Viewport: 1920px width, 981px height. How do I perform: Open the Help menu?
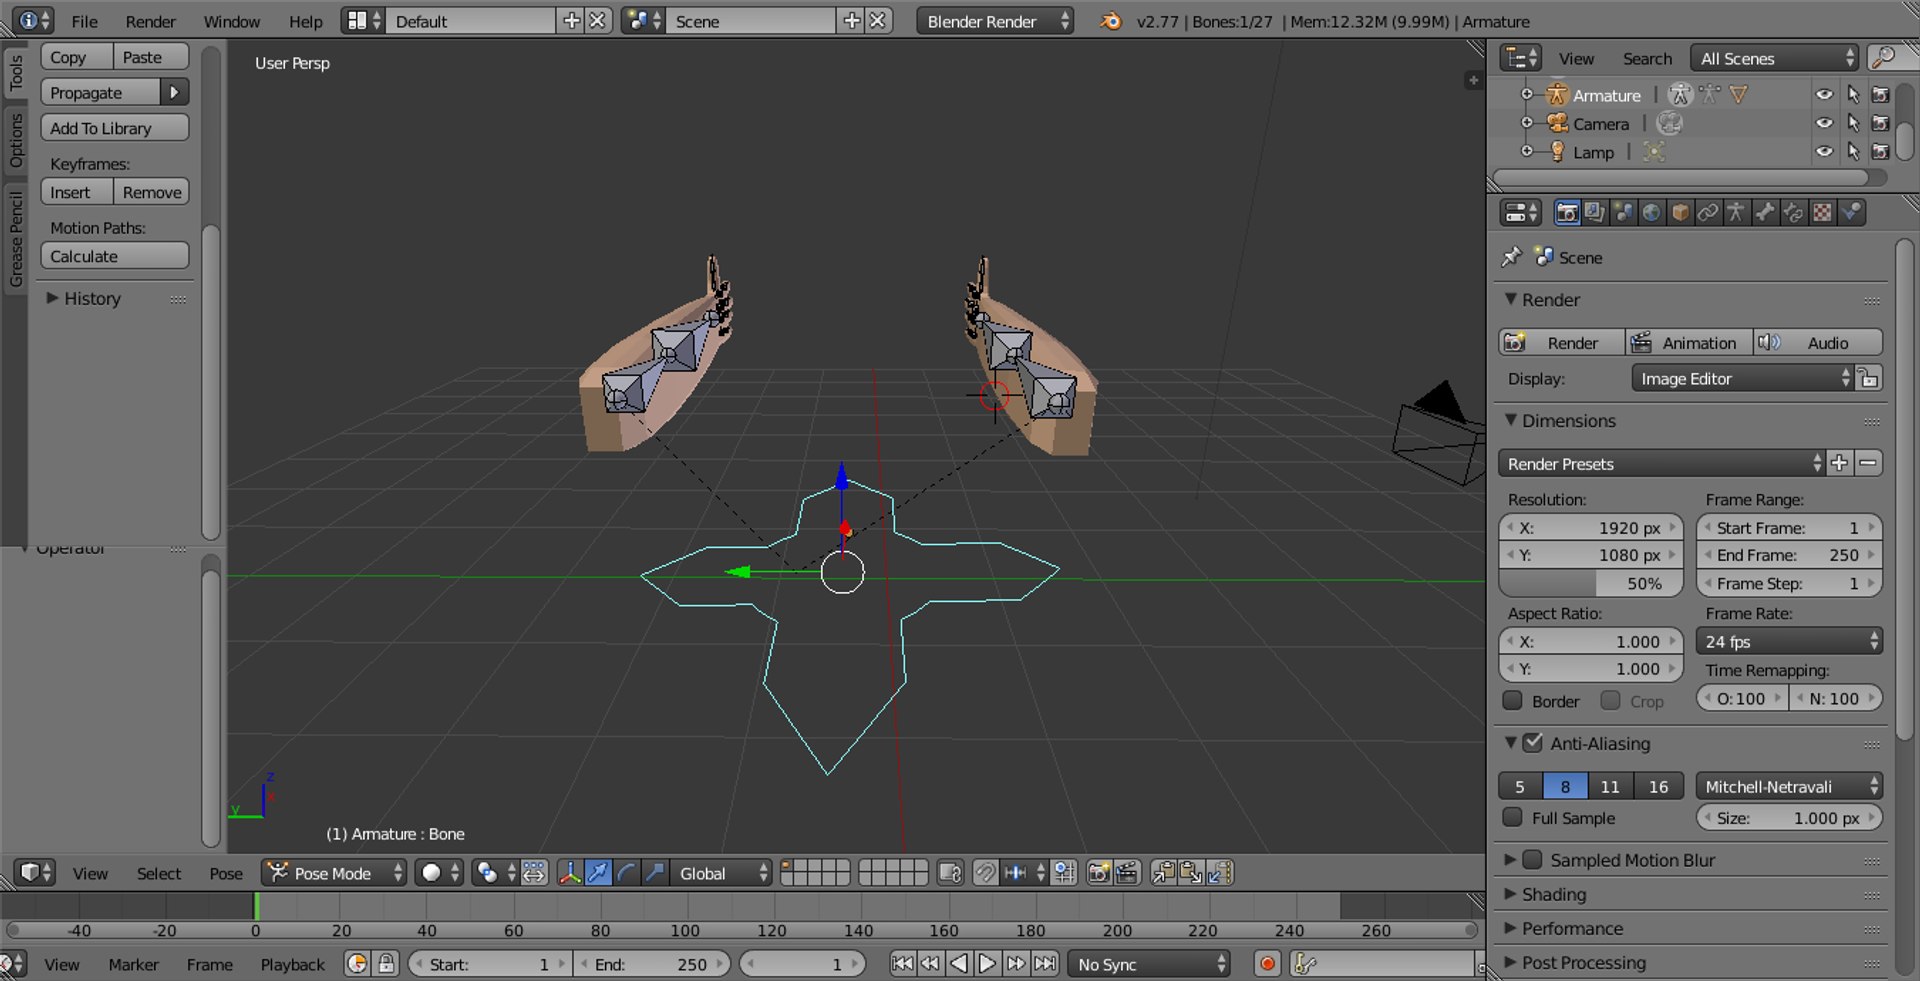(x=305, y=21)
